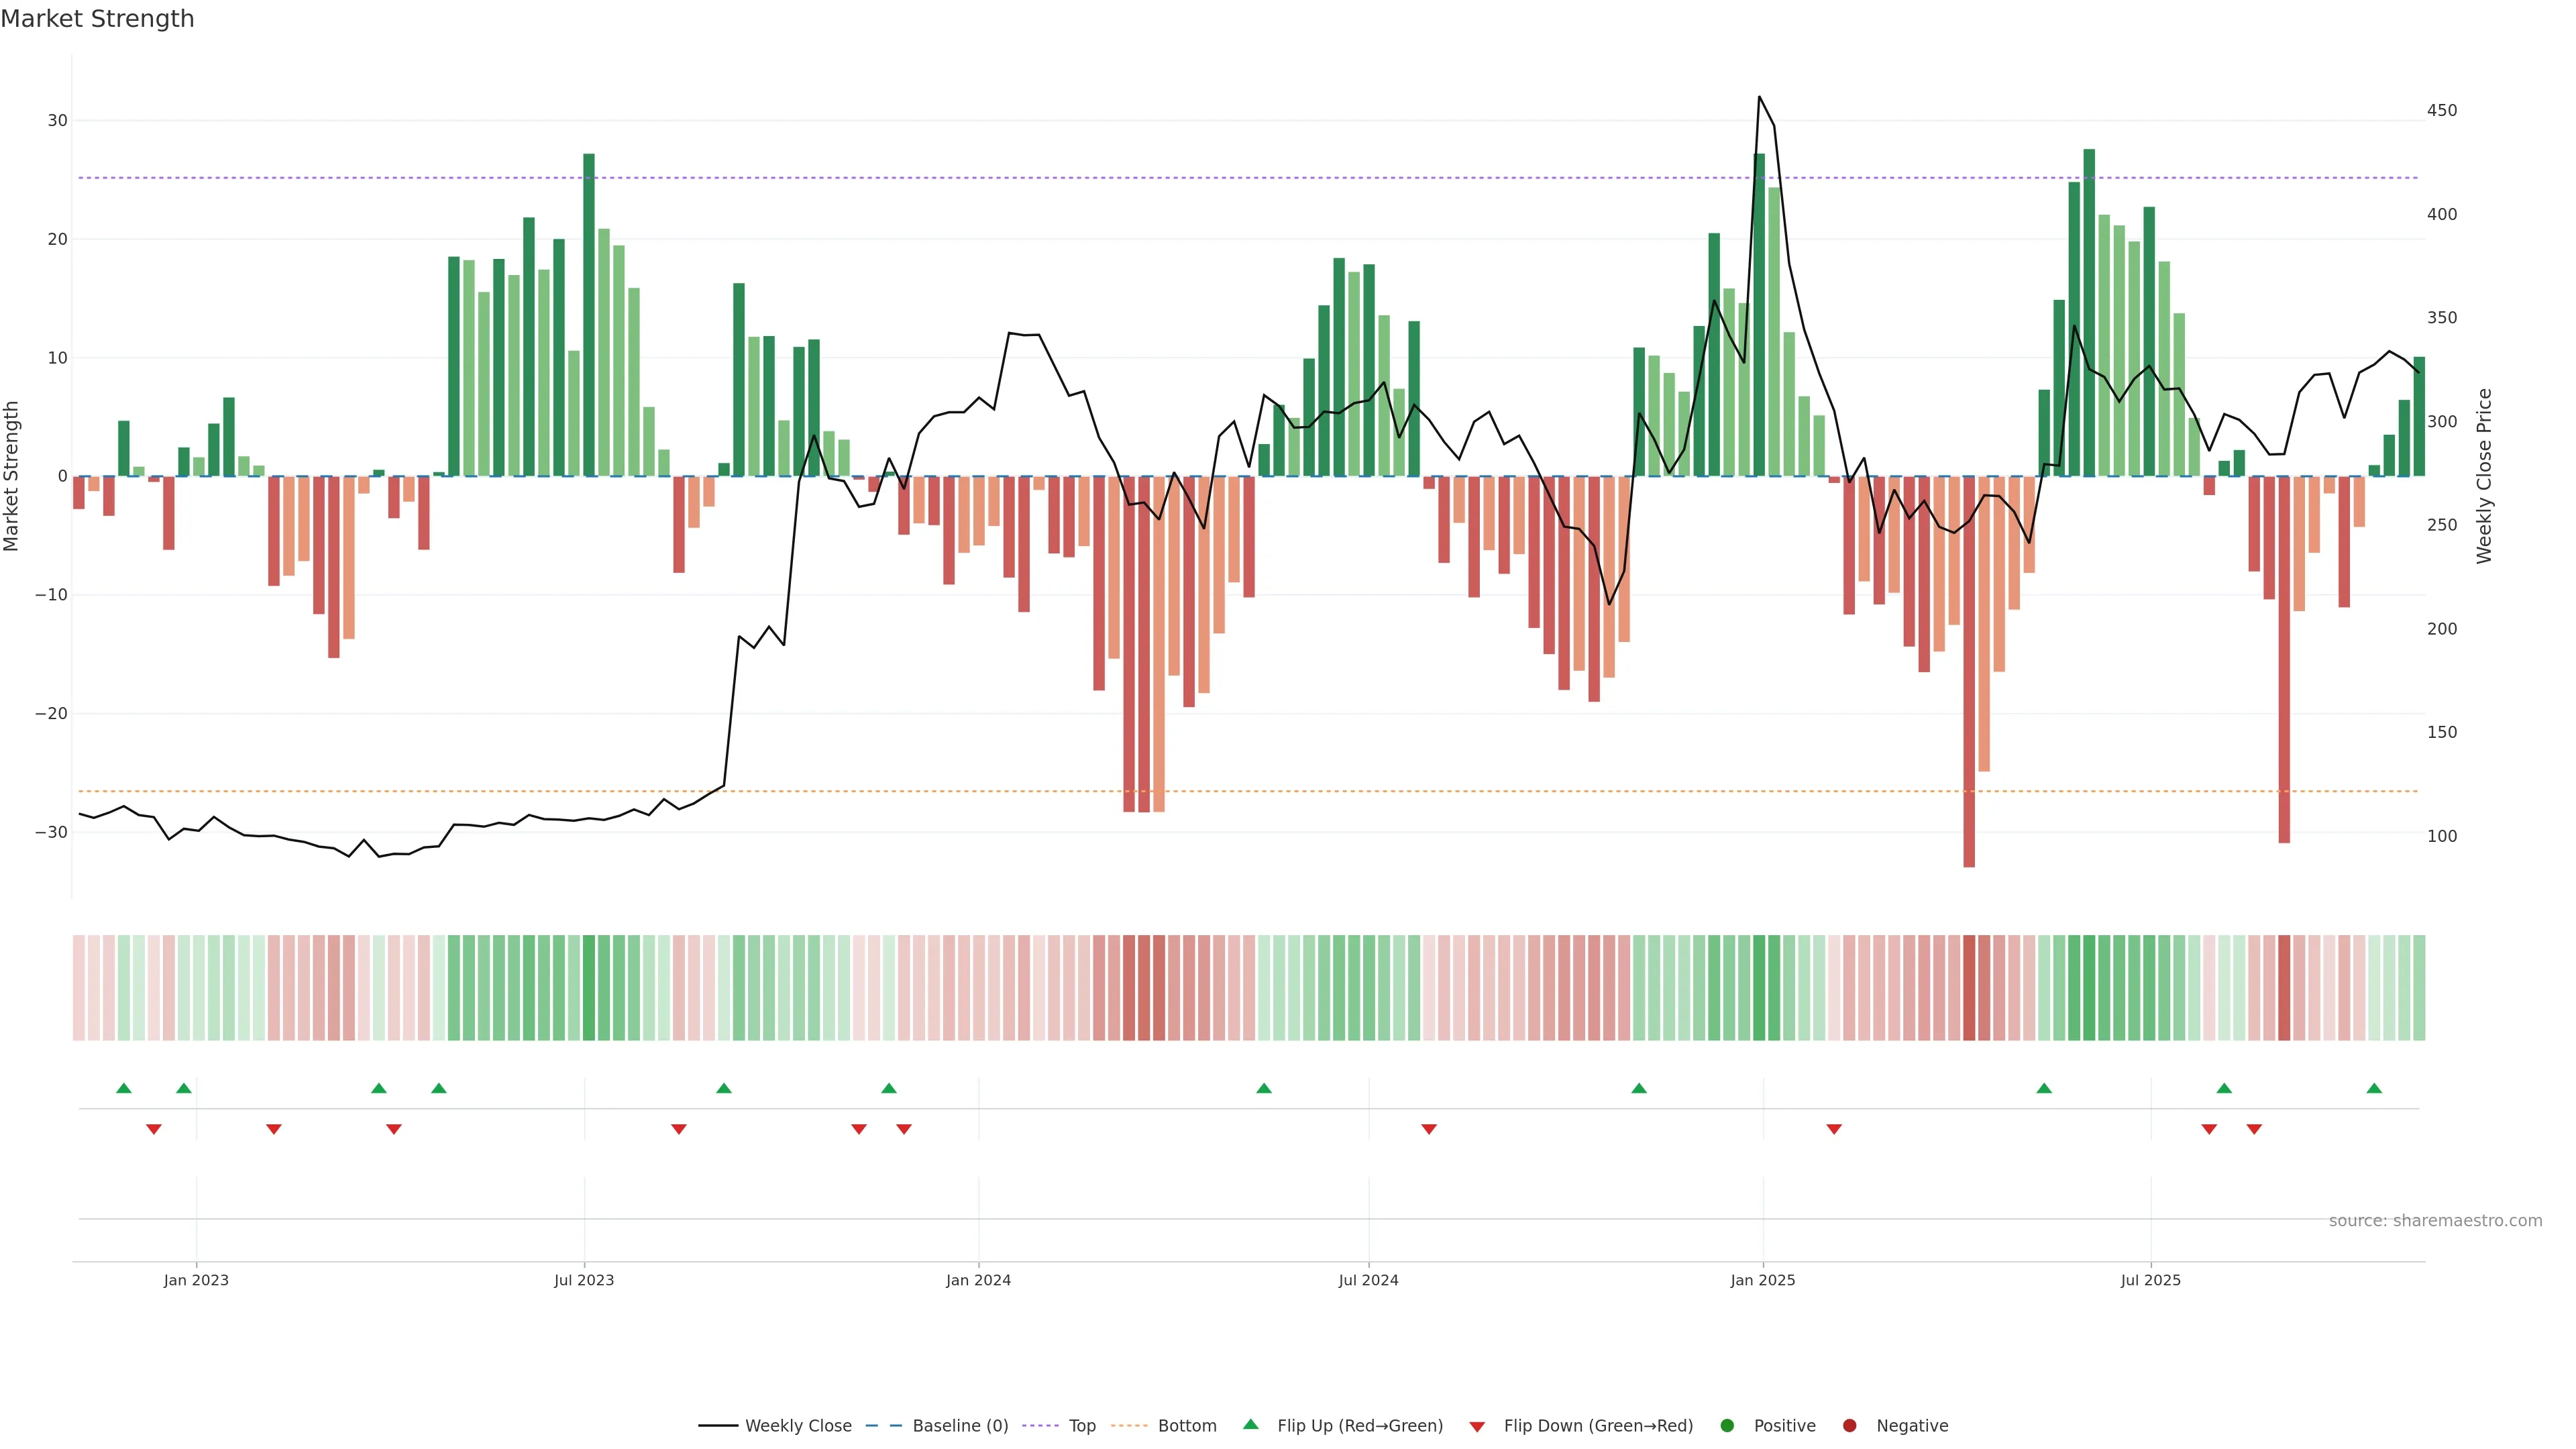Screen dimensions: 2576x1449
Task: Click the purple dotted Top threshold line
Action: 1000,178
